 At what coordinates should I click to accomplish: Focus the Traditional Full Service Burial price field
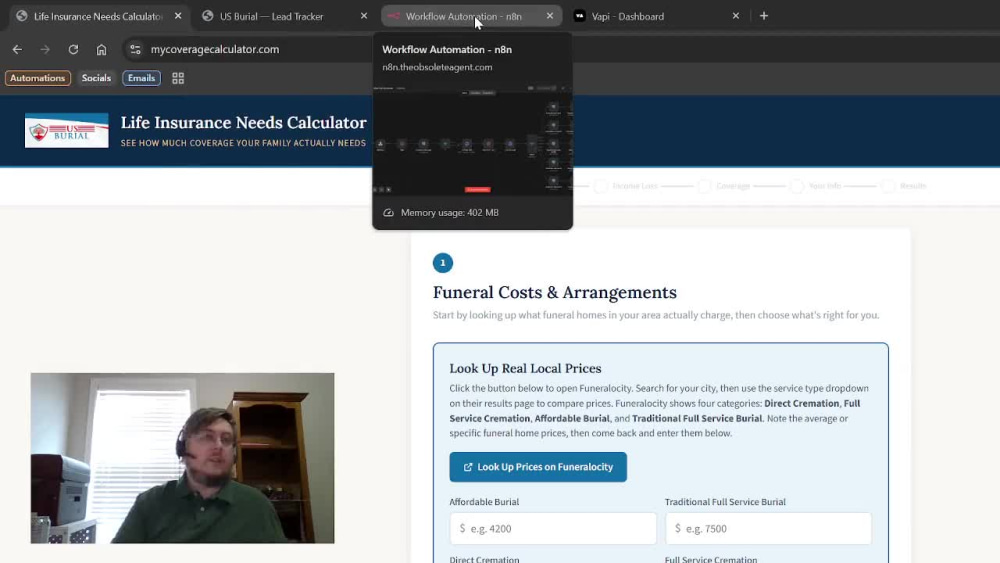(768, 529)
